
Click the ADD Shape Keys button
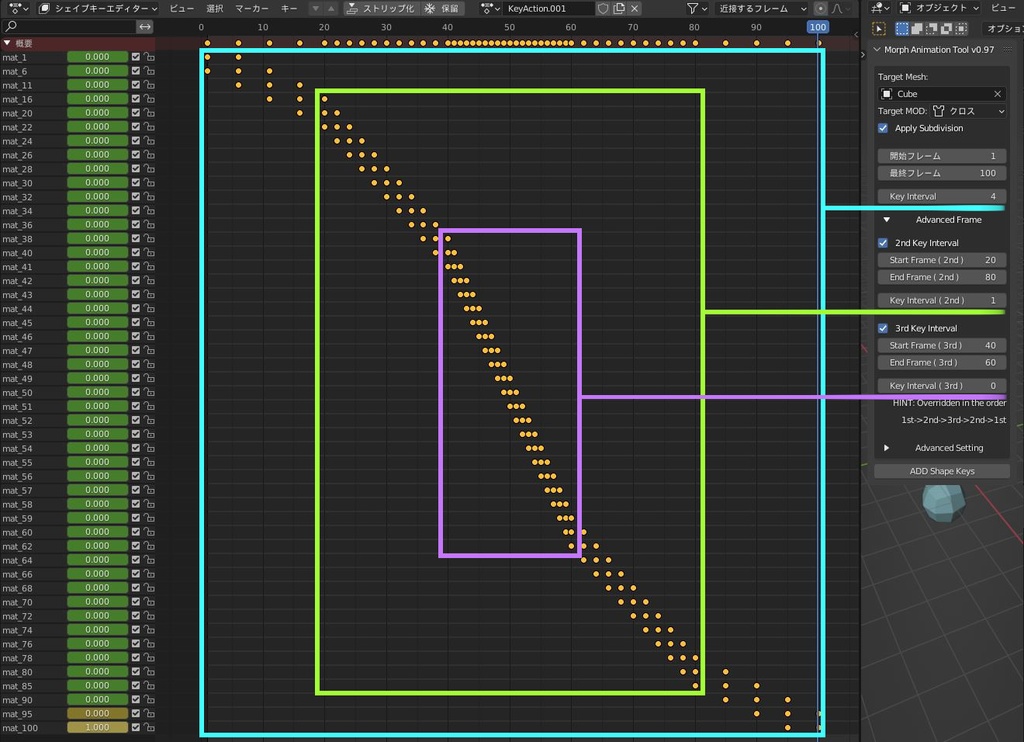click(x=941, y=470)
